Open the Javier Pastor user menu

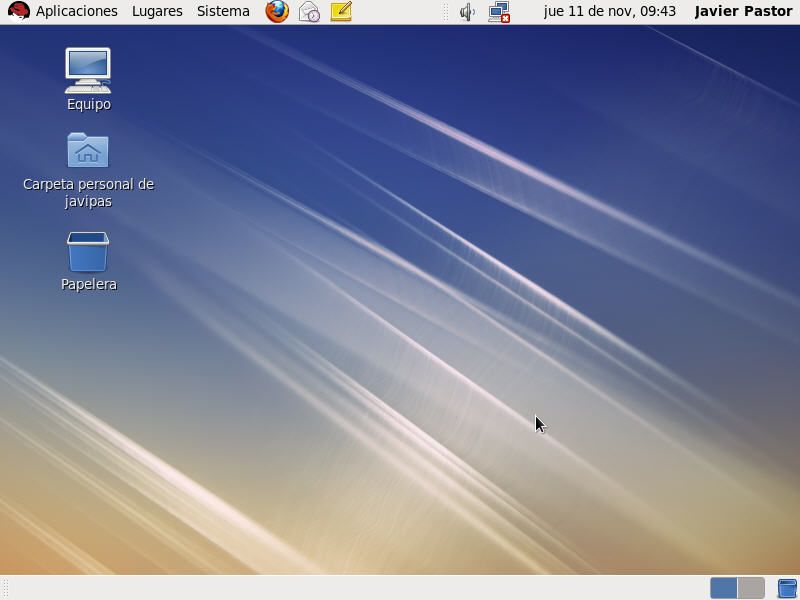(743, 11)
